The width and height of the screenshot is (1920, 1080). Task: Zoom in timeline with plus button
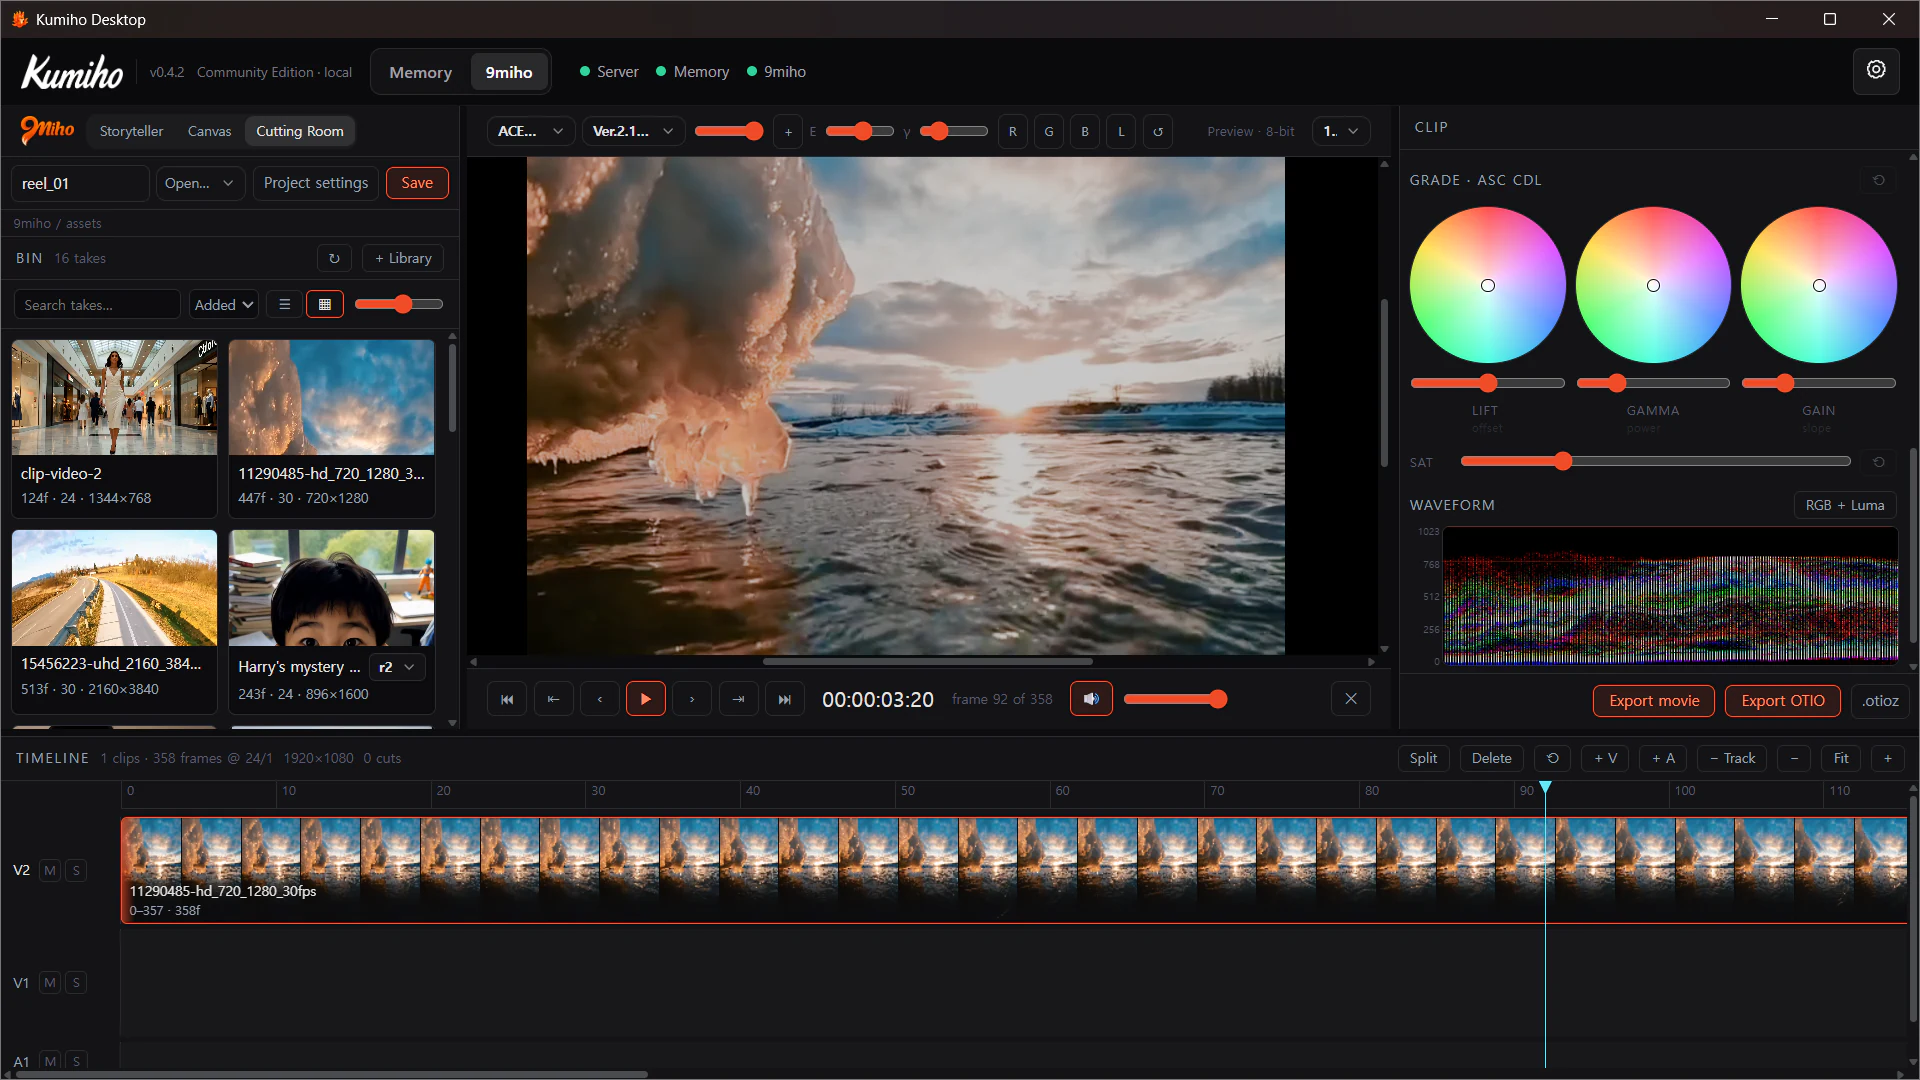point(1888,758)
